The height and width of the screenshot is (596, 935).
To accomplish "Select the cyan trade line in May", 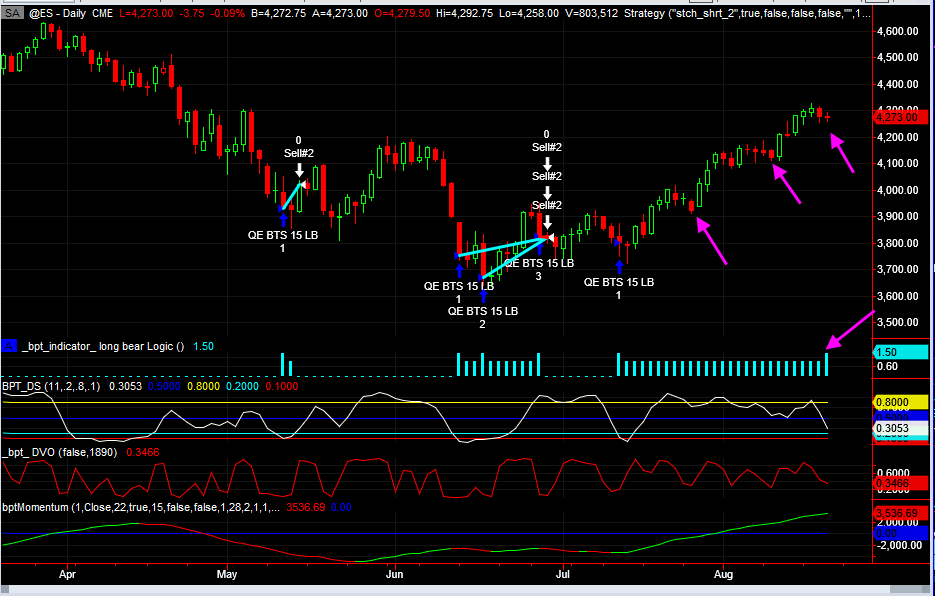I will click(291, 195).
